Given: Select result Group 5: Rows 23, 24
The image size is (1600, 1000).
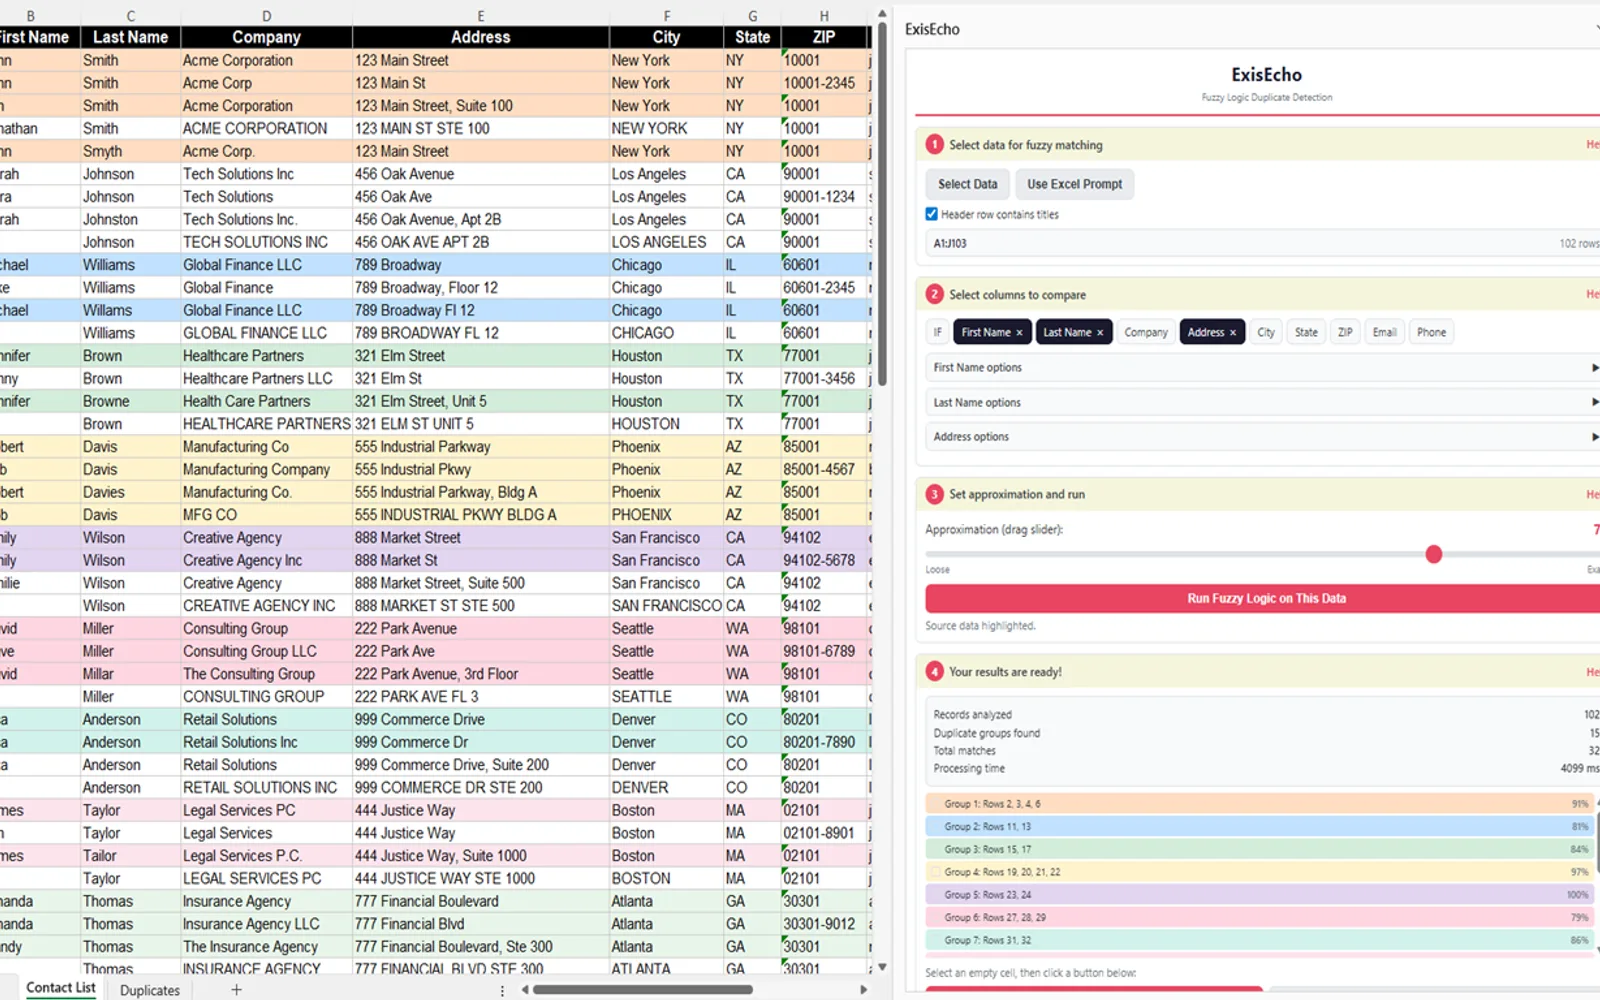Looking at the screenshot, I should [1258, 895].
